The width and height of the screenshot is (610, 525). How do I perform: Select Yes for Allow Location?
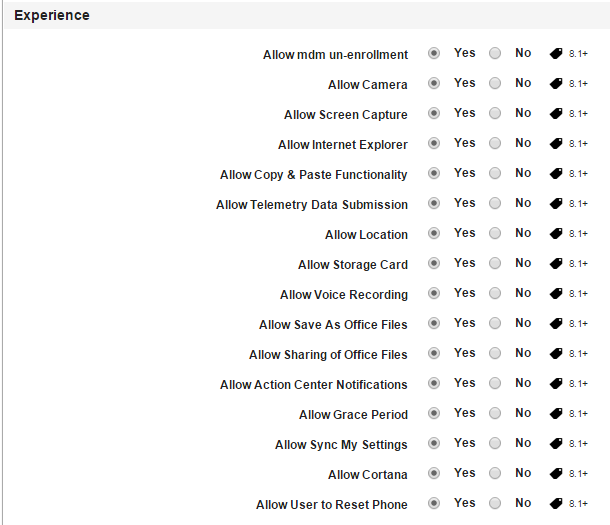[434, 233]
